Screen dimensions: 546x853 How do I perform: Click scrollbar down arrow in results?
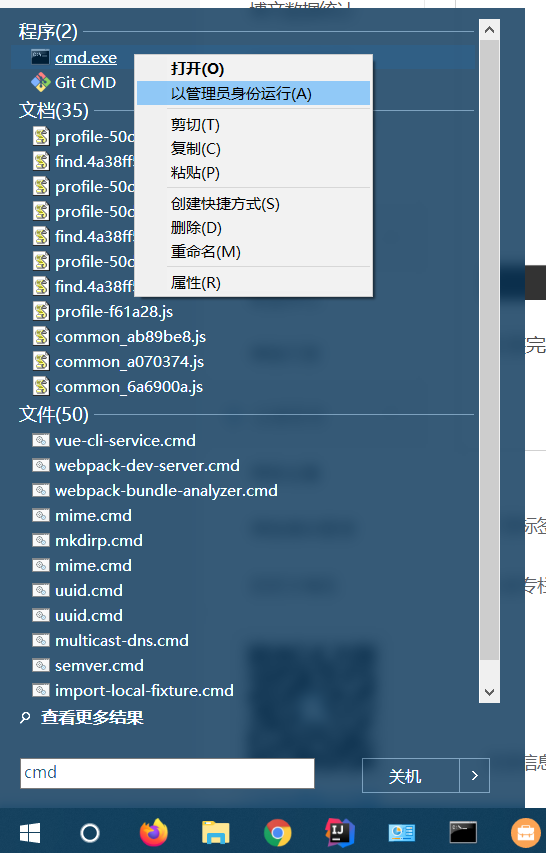[x=489, y=692]
